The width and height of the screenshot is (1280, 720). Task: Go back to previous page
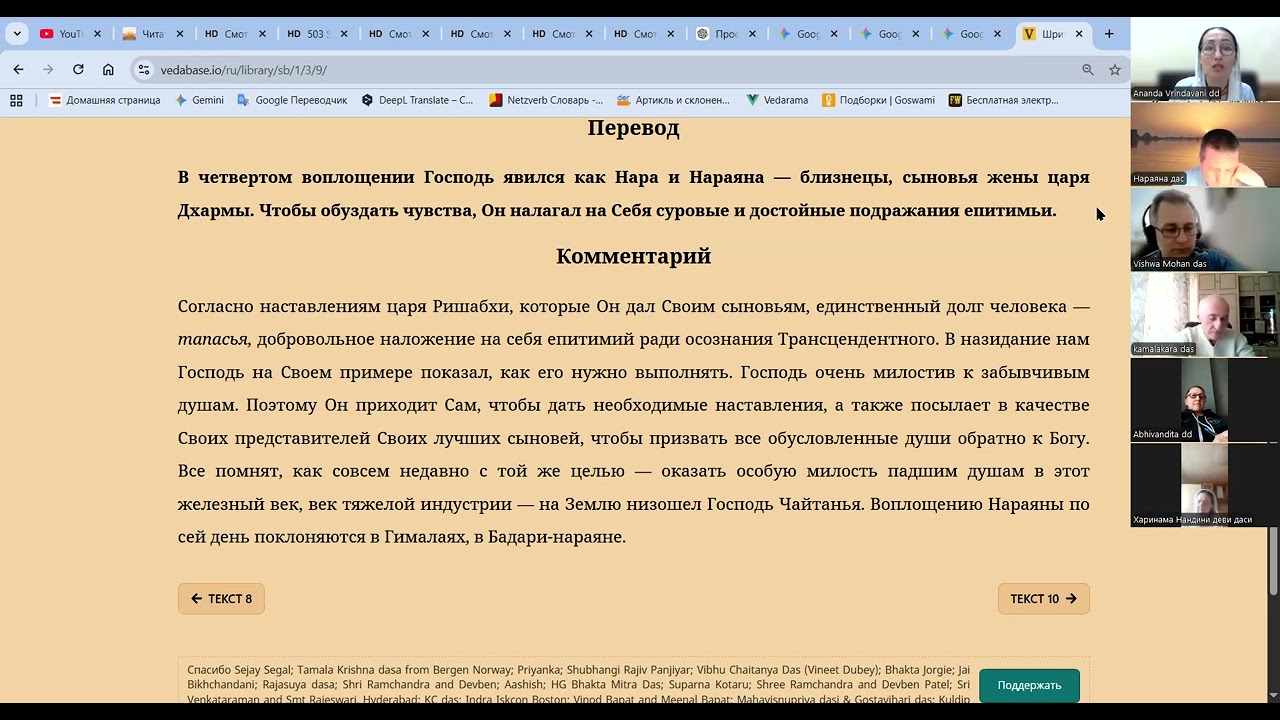pos(18,70)
